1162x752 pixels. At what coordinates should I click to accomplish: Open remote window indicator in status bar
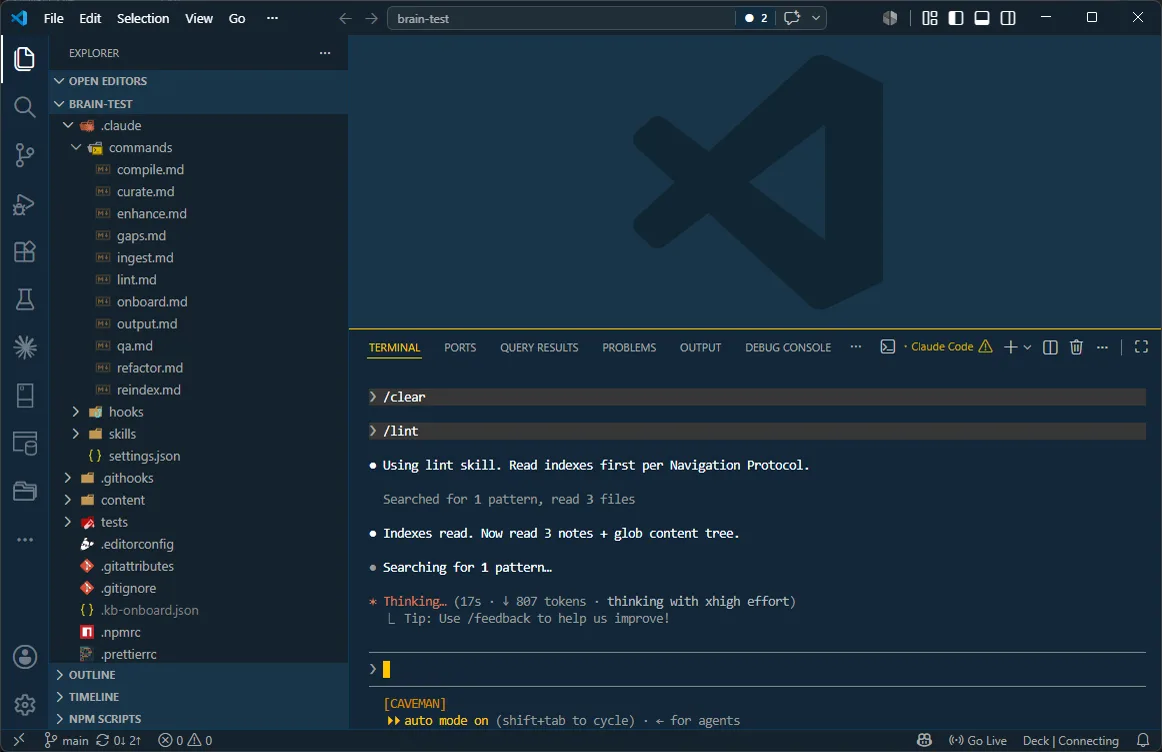pos(19,739)
